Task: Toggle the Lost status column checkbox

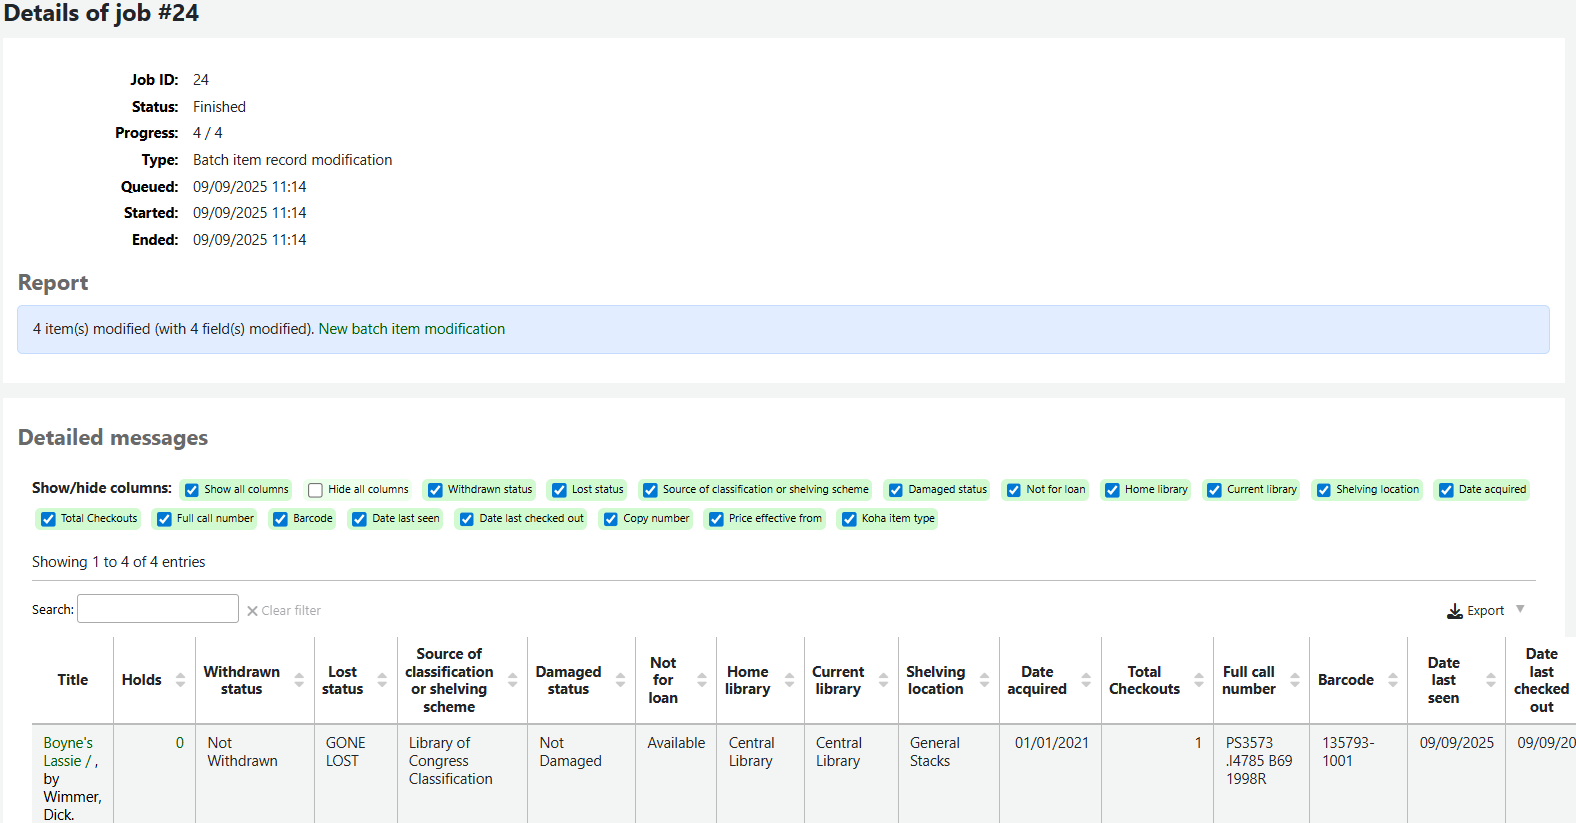Action: pos(559,490)
